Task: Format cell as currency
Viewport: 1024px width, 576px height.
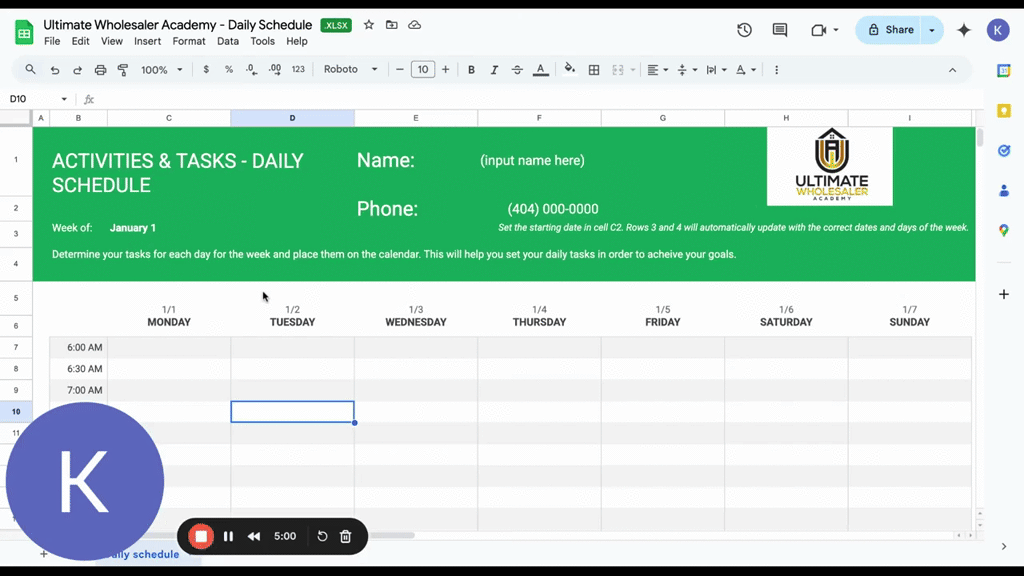Action: tap(206, 69)
